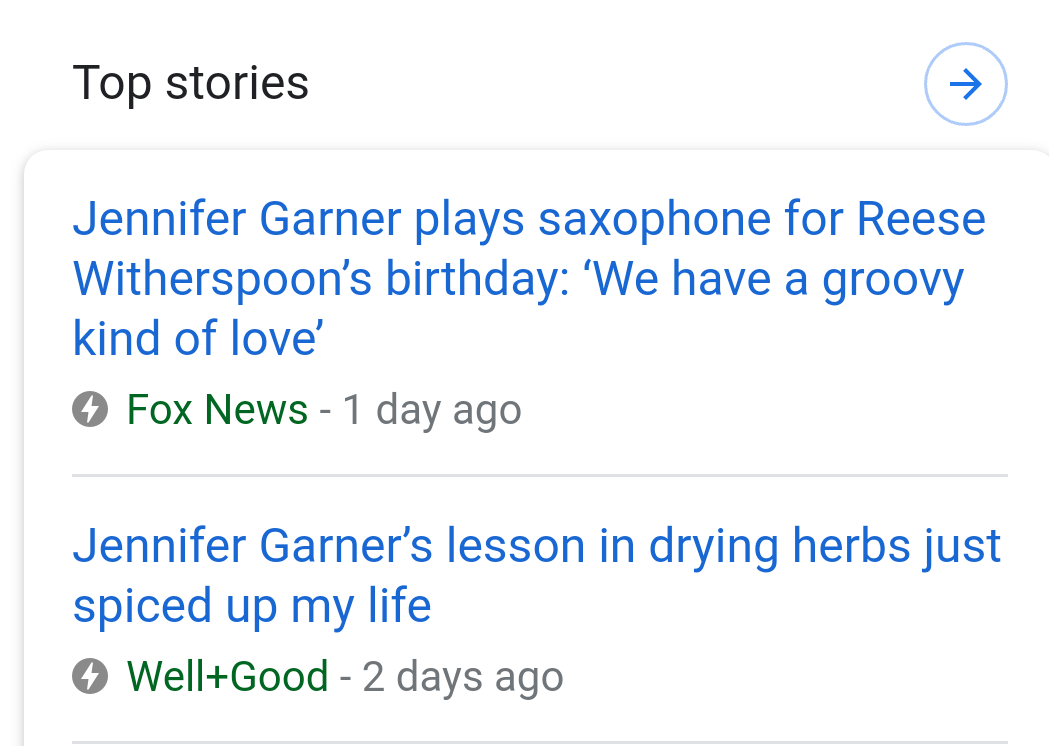
Task: Click "Witherspoon's birthday" in the first headline
Action: [321, 279]
